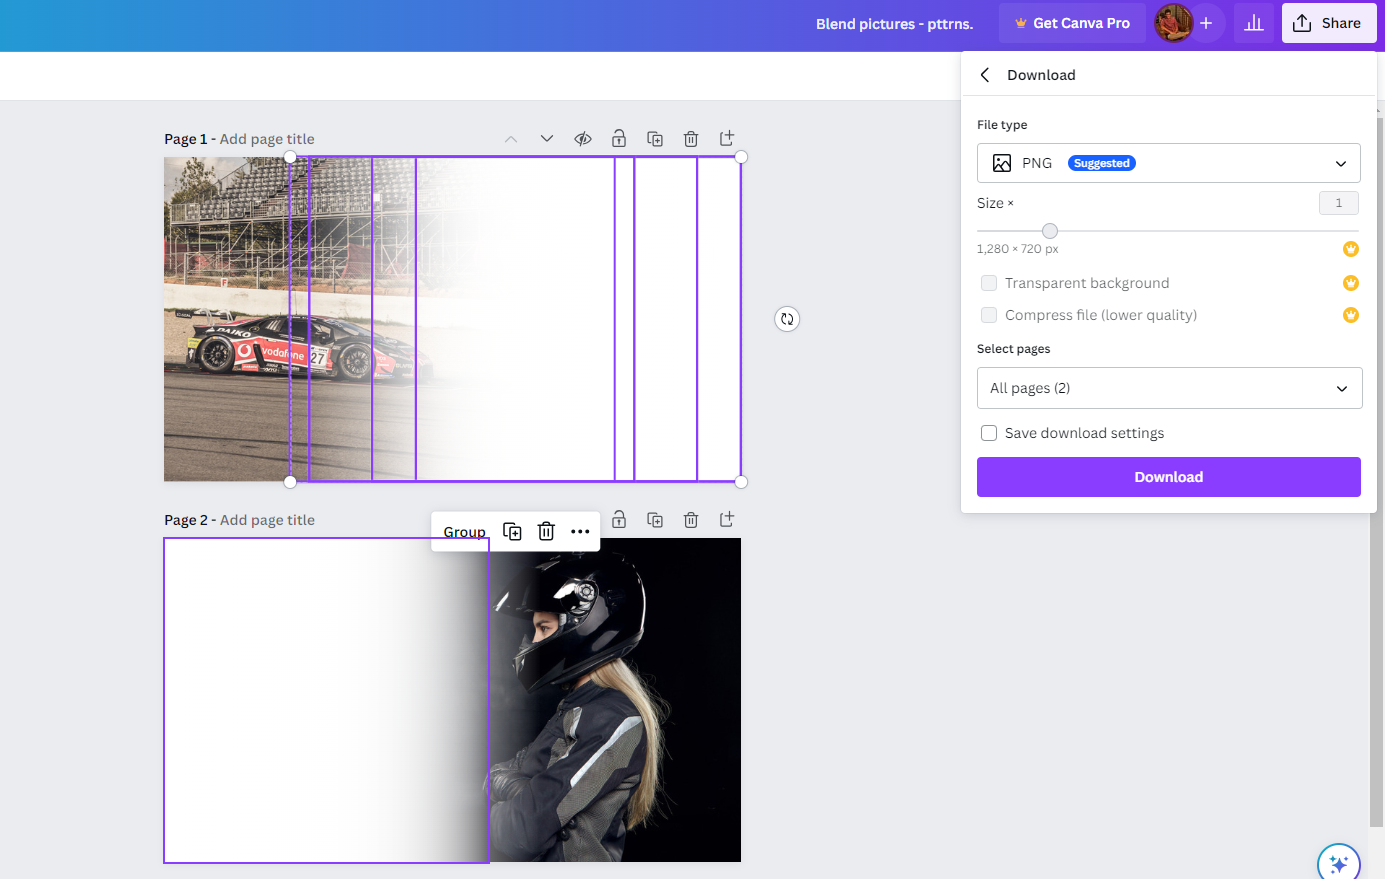Screen dimensions: 1385x879
Task: Enable Transparent background checkbox
Action: (989, 283)
